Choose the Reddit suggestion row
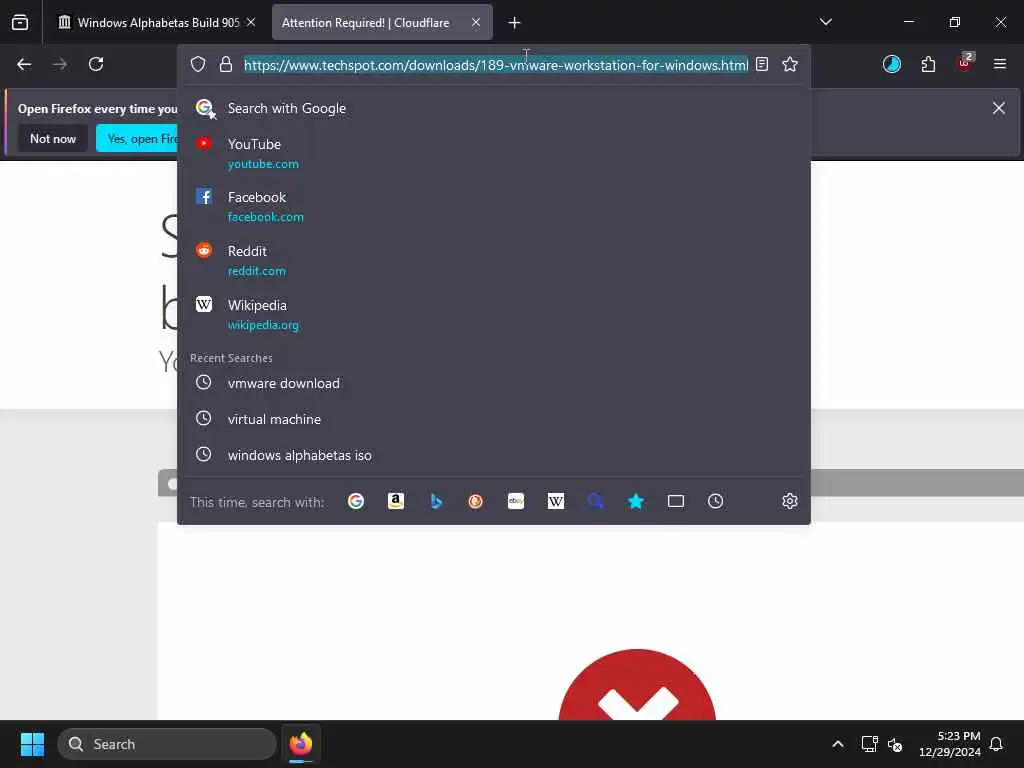The width and height of the screenshot is (1024, 768). [494, 261]
